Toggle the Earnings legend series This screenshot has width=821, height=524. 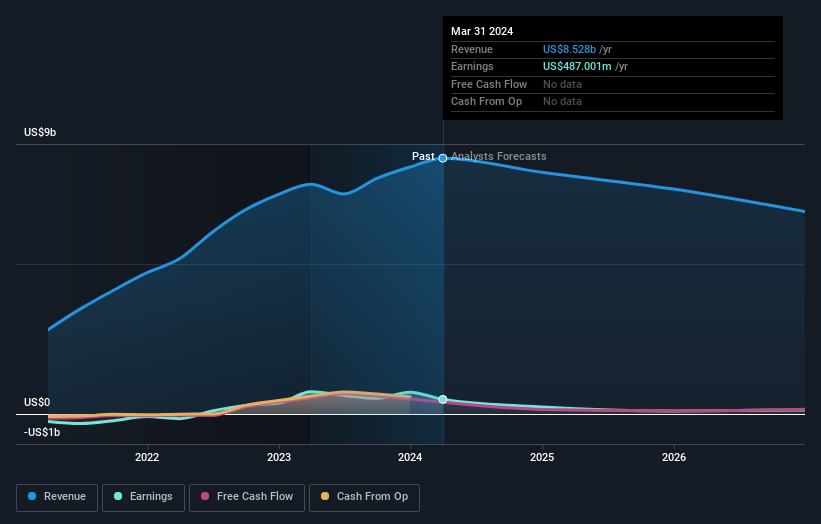(x=143, y=497)
